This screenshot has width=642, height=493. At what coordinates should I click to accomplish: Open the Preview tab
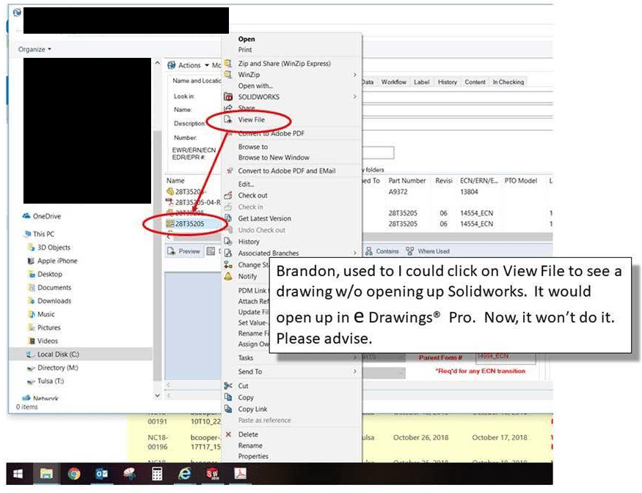click(183, 251)
